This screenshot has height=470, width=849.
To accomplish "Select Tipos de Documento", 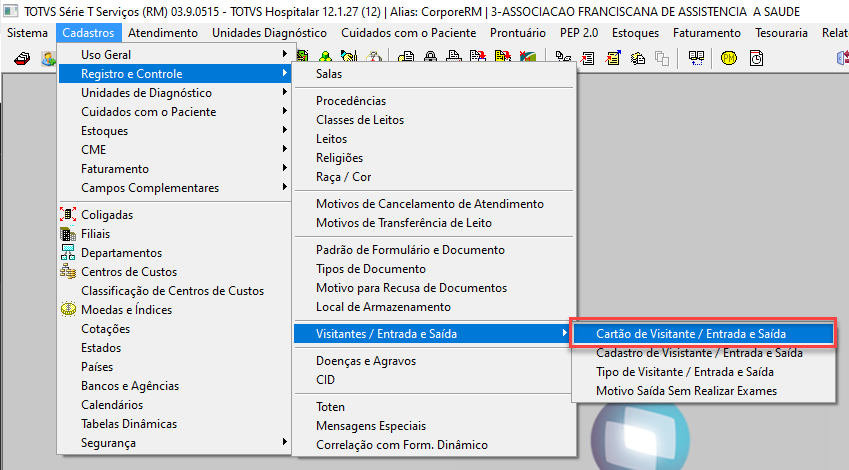I will (x=434, y=269).
